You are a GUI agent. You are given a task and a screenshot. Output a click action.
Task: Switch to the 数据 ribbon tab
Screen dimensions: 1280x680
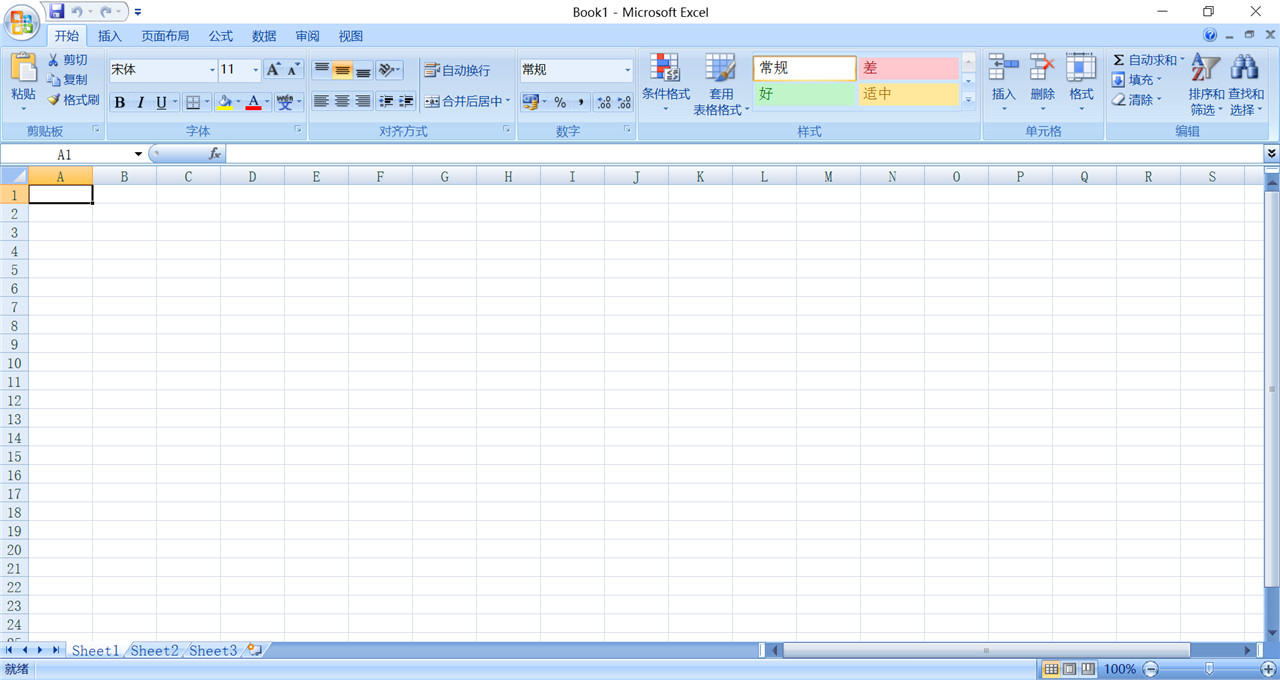(x=264, y=36)
